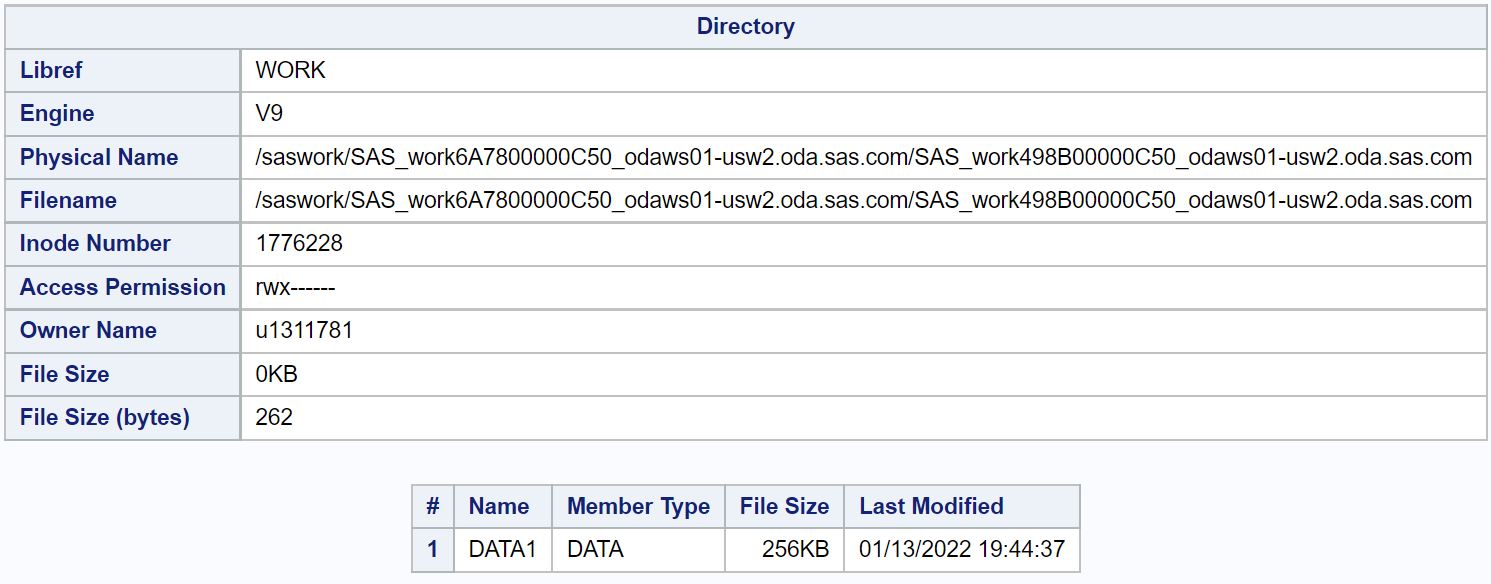Click the Access Permission label
1491x584 pixels.
pos(123,287)
